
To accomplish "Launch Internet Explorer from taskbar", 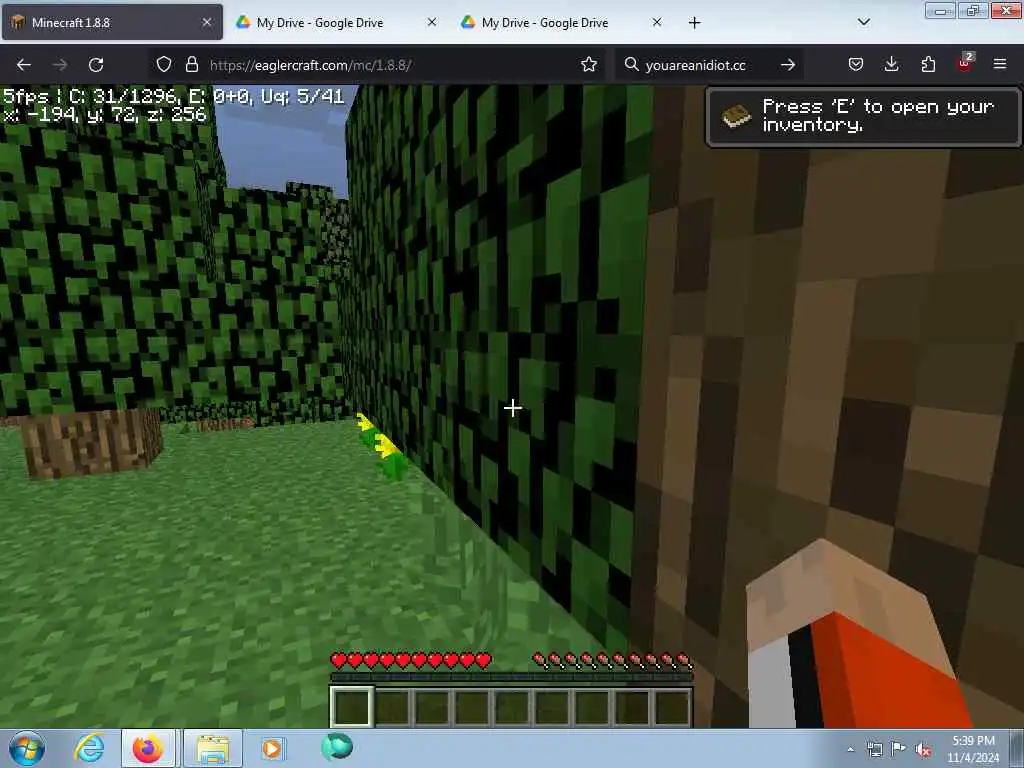I will [x=89, y=748].
